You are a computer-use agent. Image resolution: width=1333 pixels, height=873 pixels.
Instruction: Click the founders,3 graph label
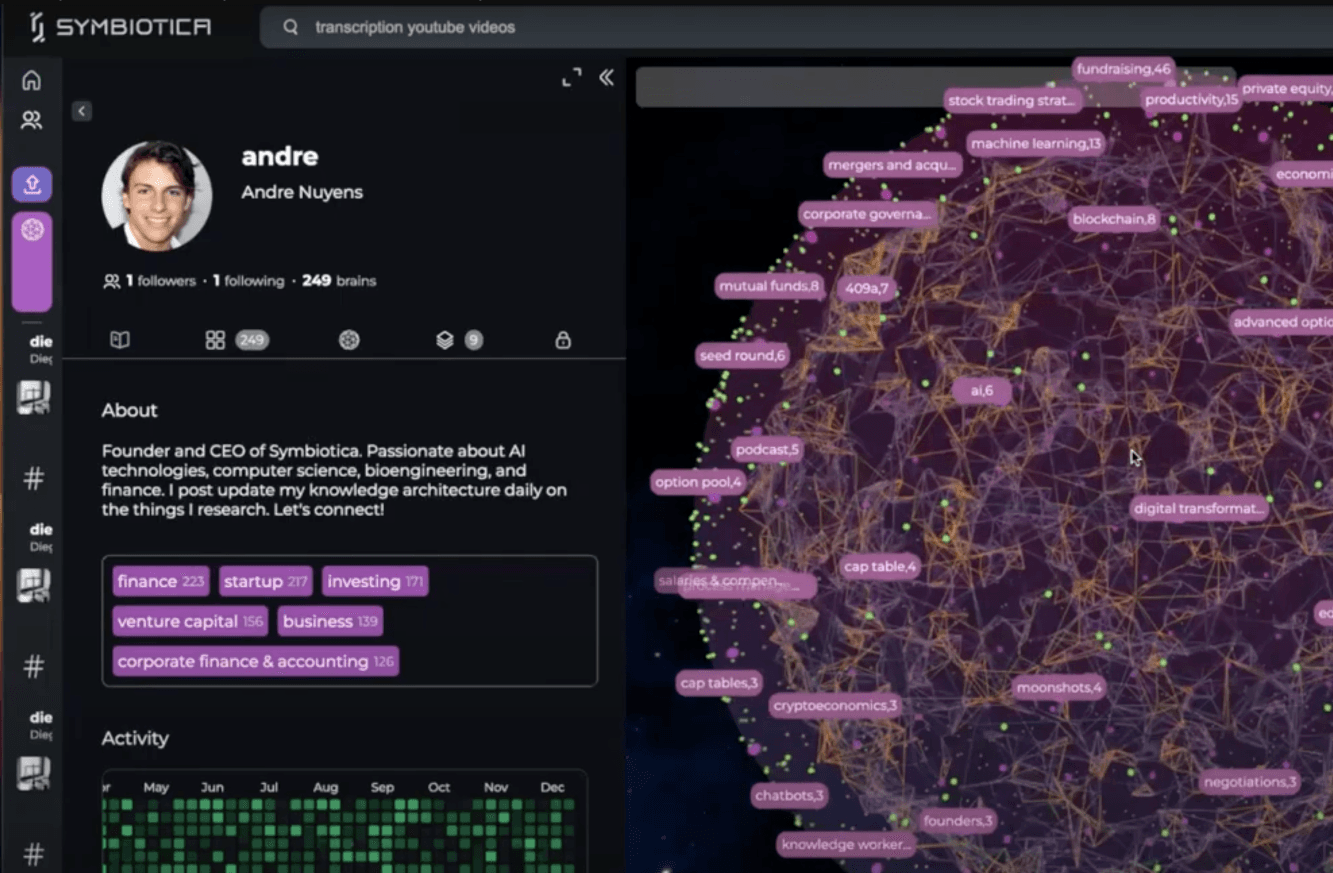click(x=958, y=821)
